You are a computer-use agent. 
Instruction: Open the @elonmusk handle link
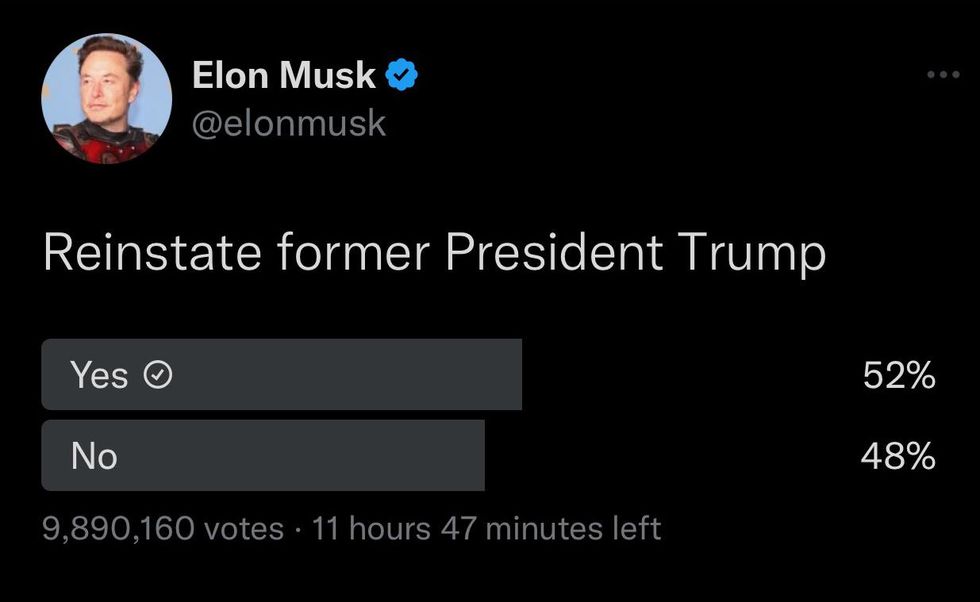288,123
